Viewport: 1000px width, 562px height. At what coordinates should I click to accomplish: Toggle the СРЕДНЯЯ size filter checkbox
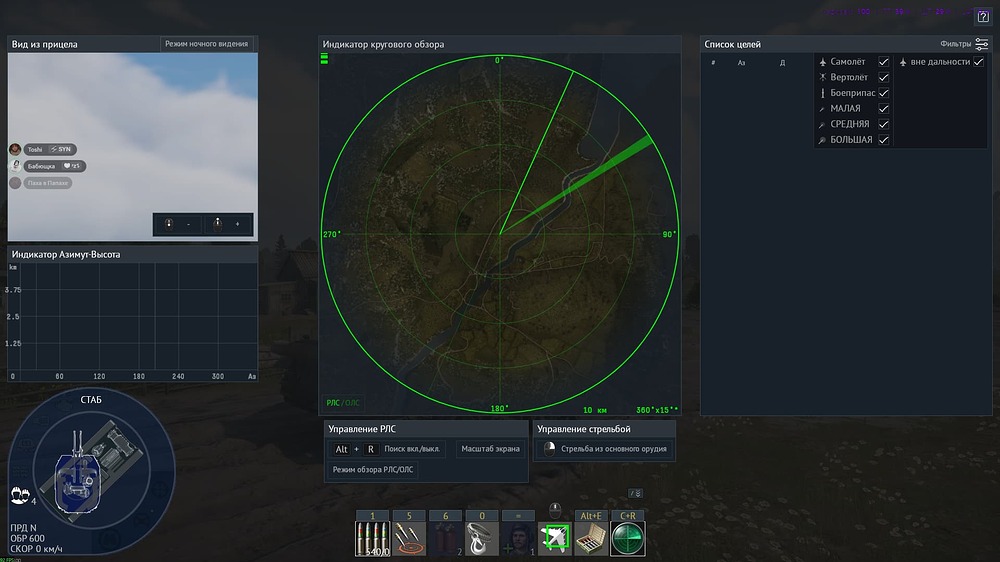(883, 124)
